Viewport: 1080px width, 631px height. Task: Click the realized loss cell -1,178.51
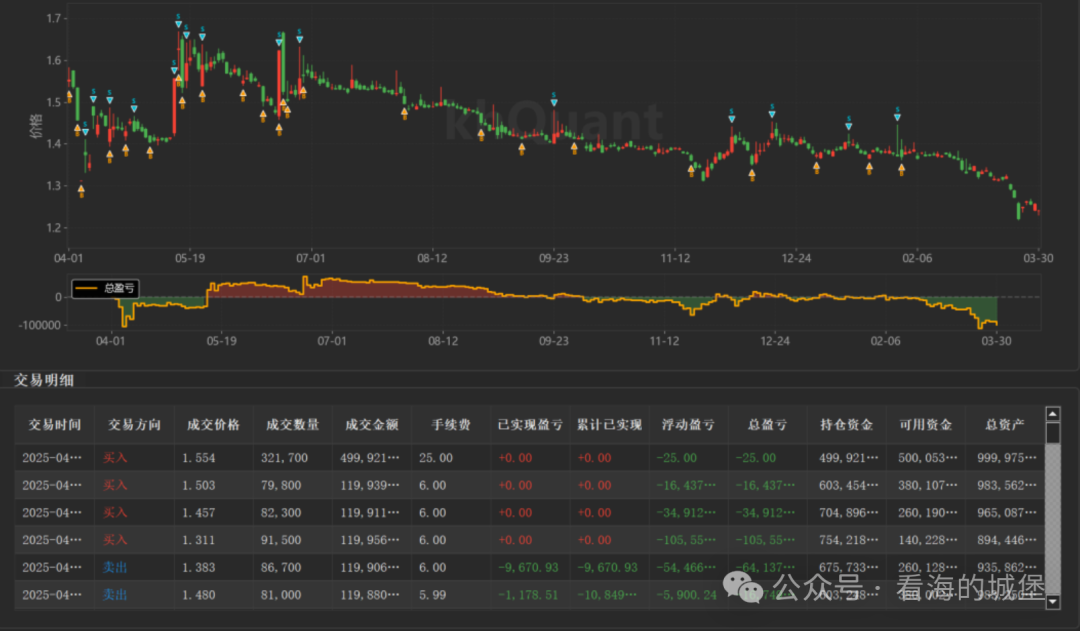click(x=528, y=595)
